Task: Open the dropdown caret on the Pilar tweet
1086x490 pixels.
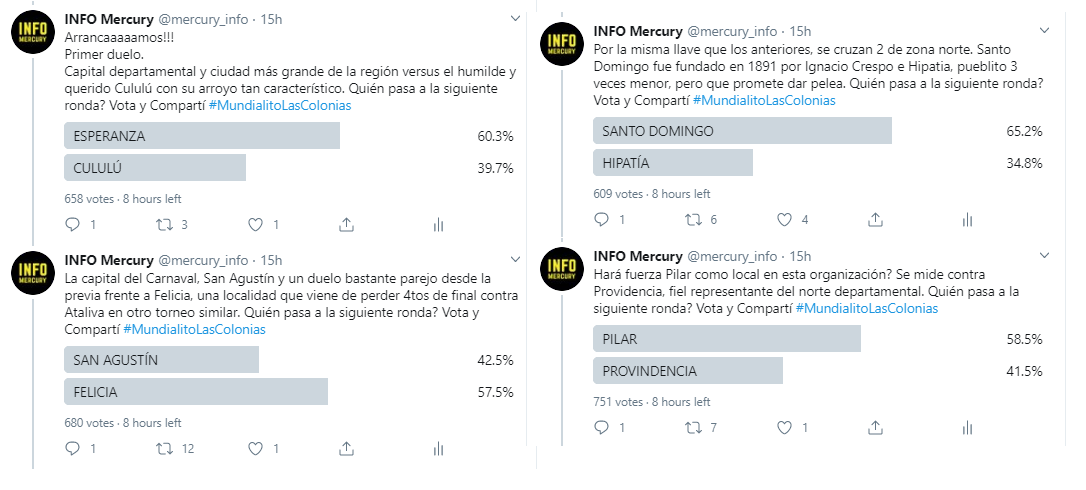Action: pyautogui.click(x=1043, y=256)
